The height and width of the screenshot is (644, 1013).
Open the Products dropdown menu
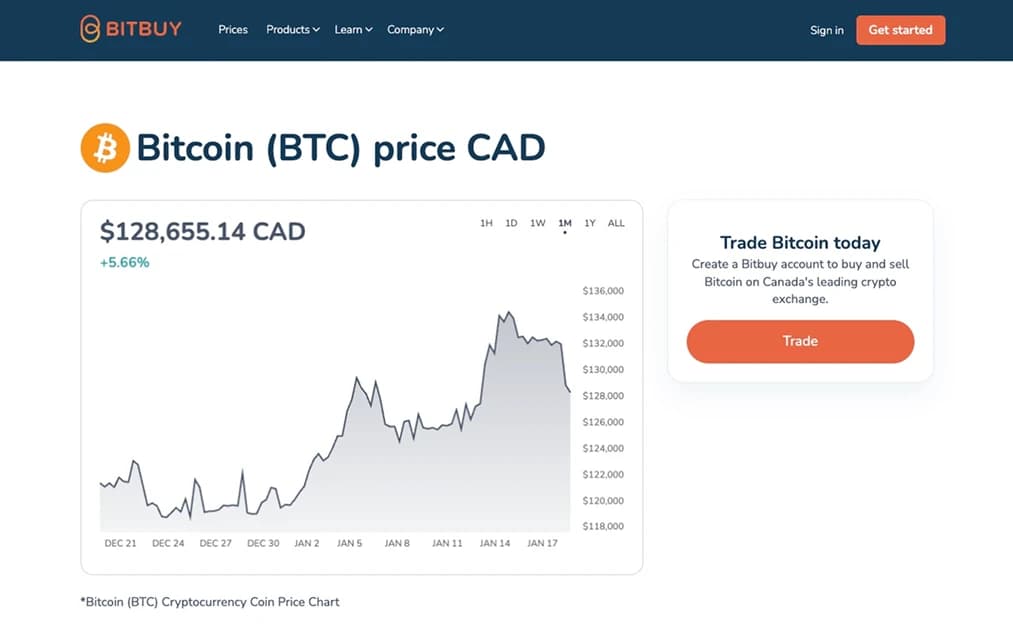click(291, 30)
